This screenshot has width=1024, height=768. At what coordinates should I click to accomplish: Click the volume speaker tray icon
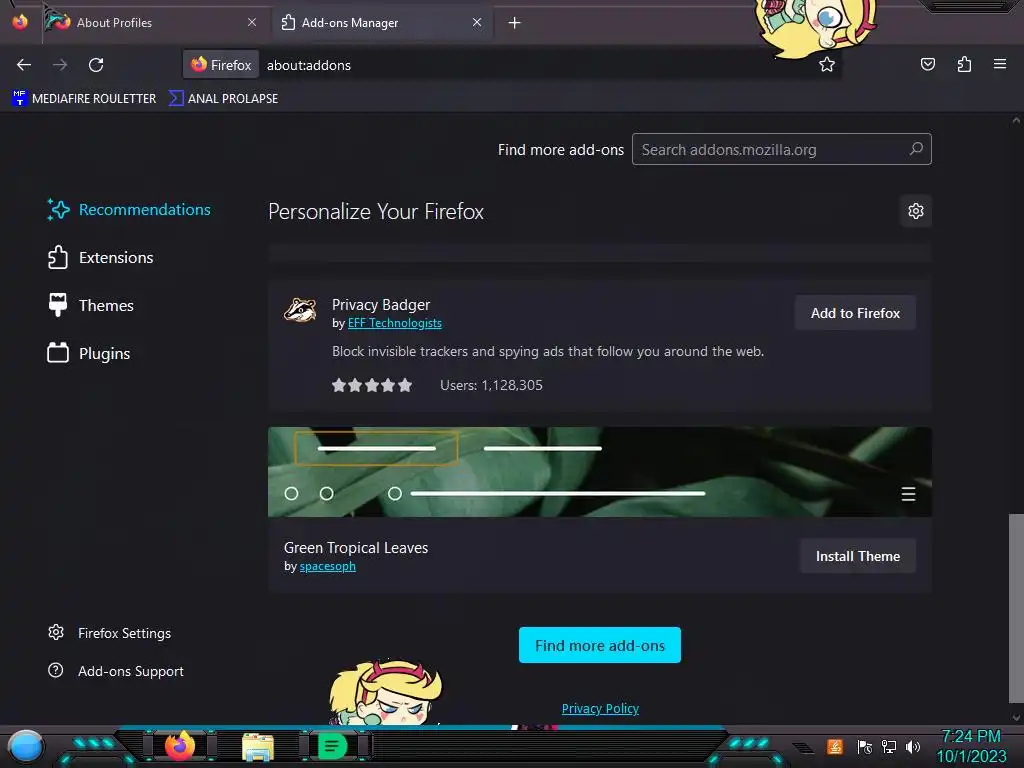(x=913, y=746)
